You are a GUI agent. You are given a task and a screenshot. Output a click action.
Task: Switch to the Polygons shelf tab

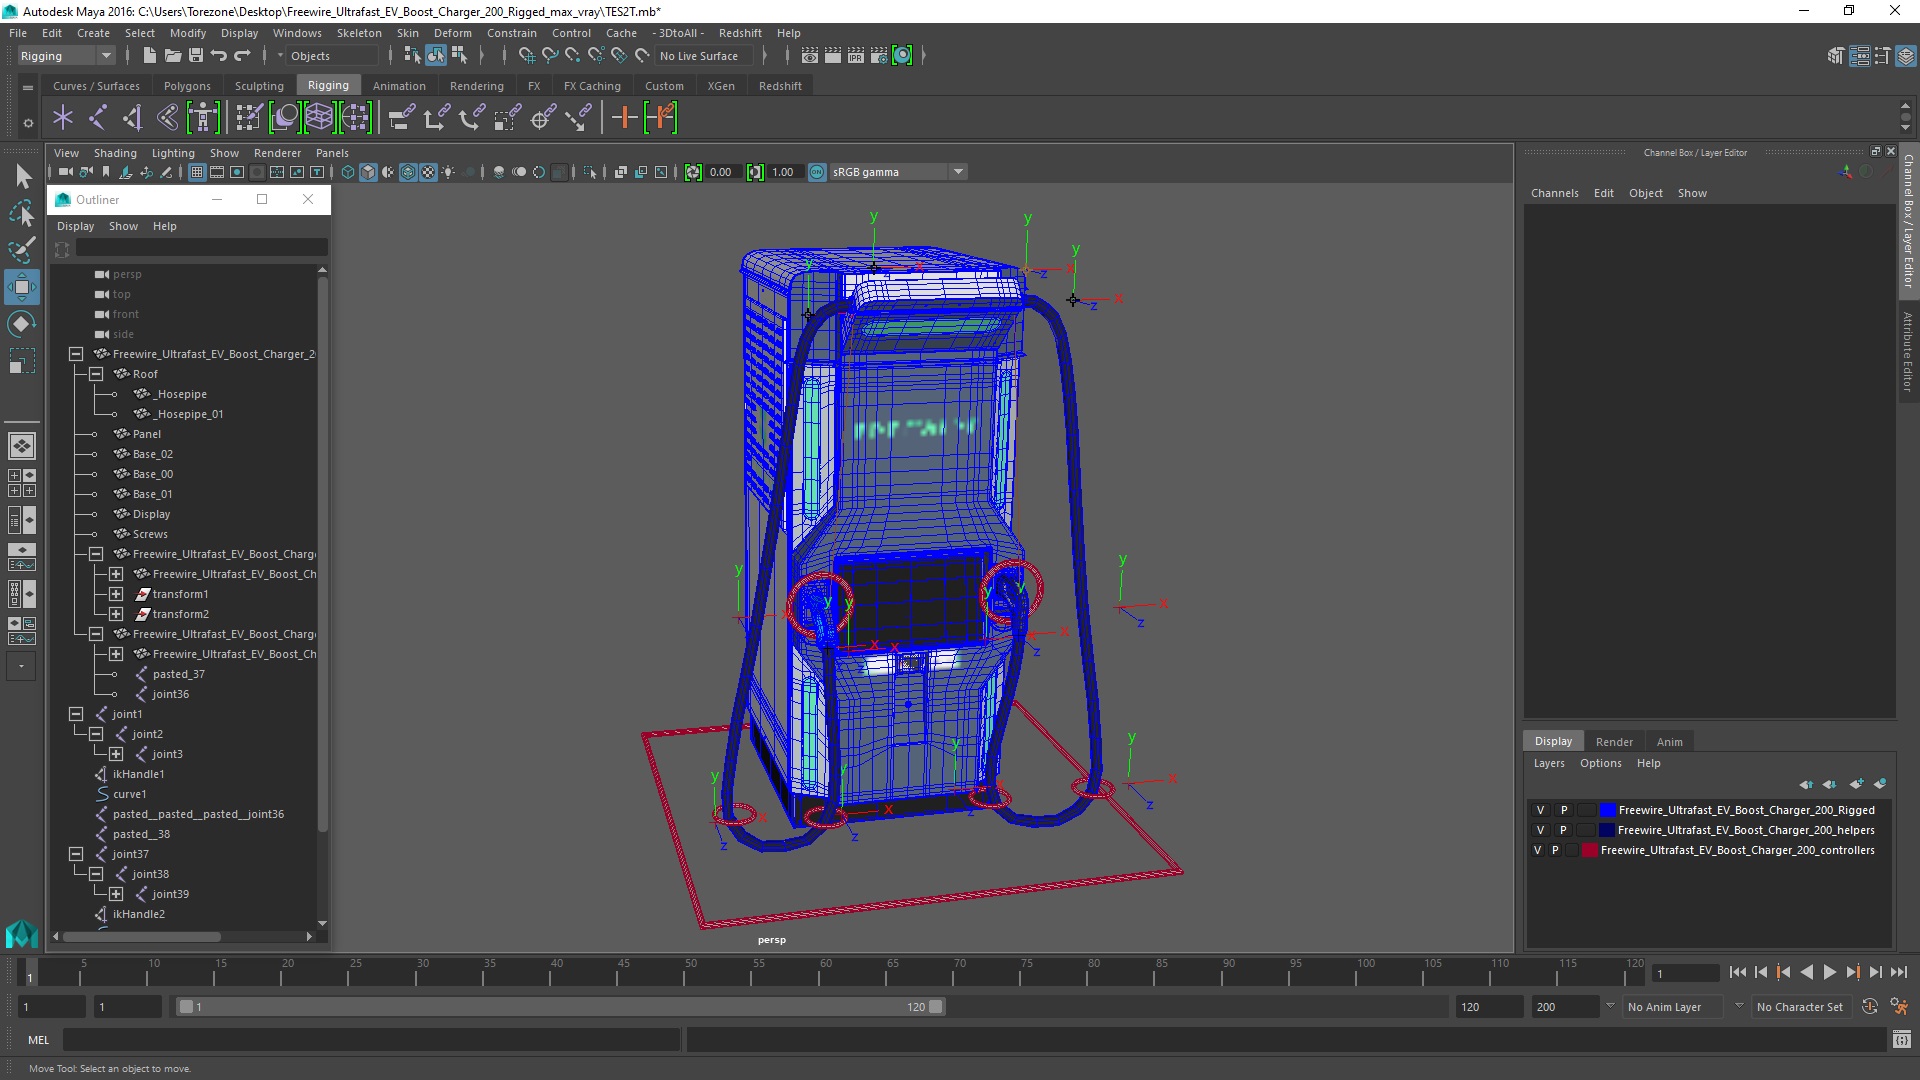[x=187, y=86]
